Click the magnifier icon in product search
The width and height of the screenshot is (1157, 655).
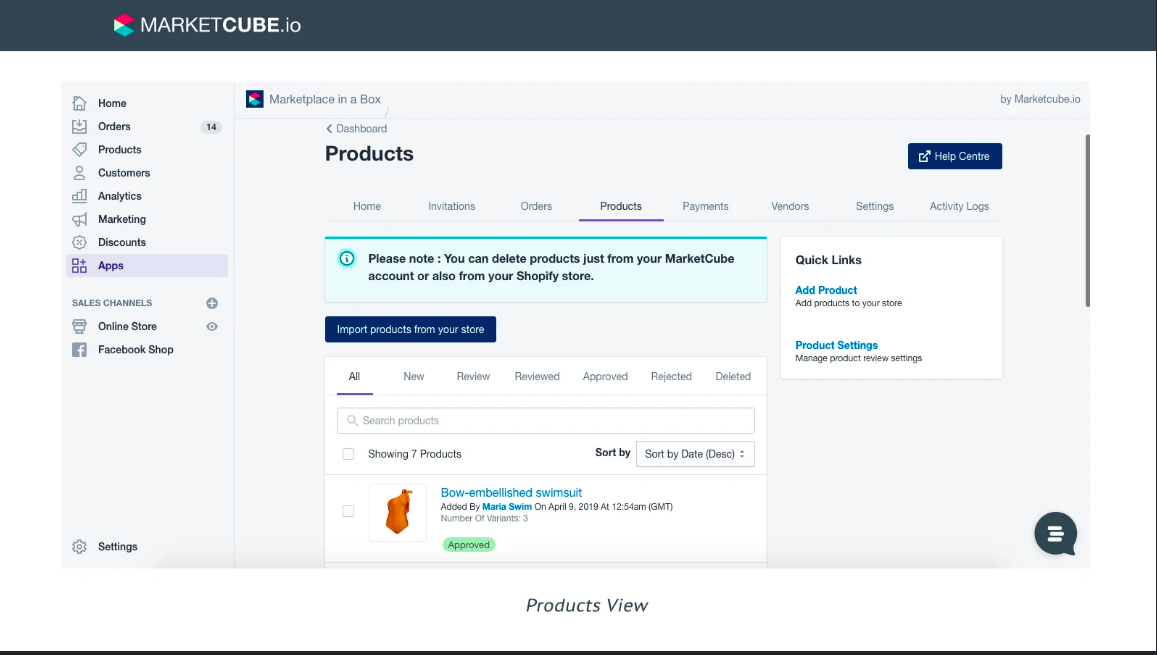352,420
